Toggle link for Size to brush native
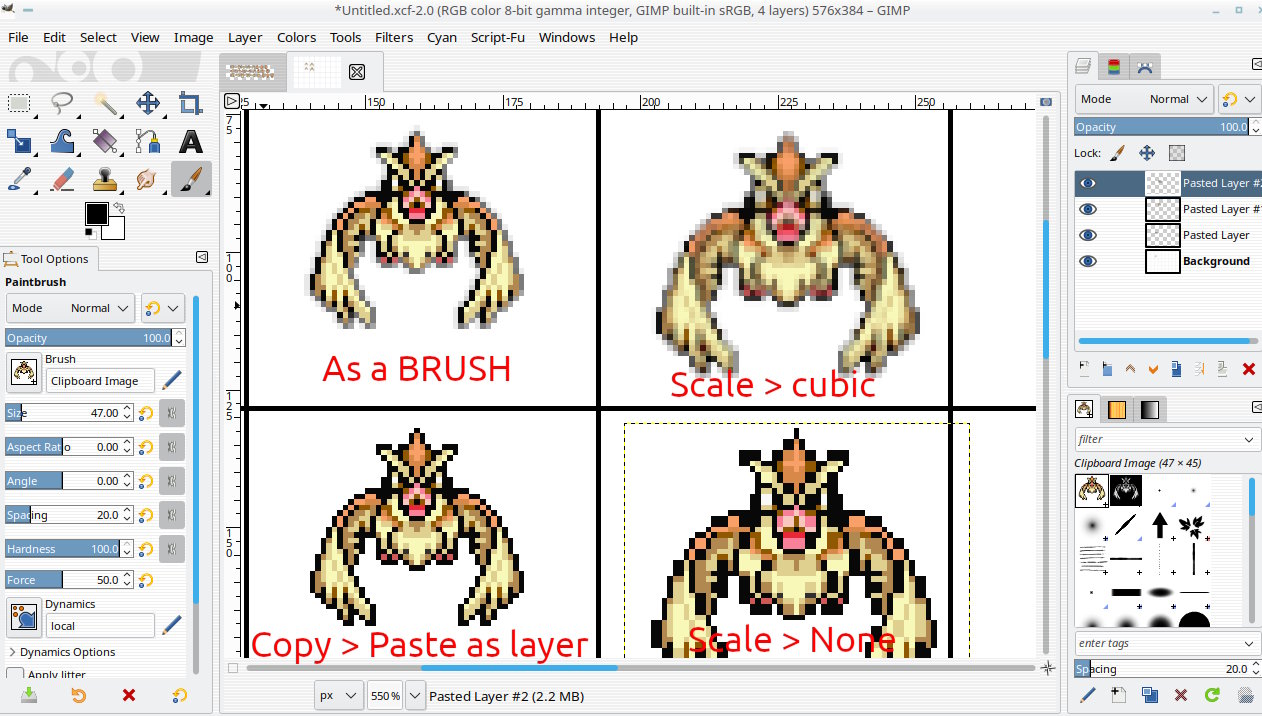The width and height of the screenshot is (1262, 716). coord(172,413)
